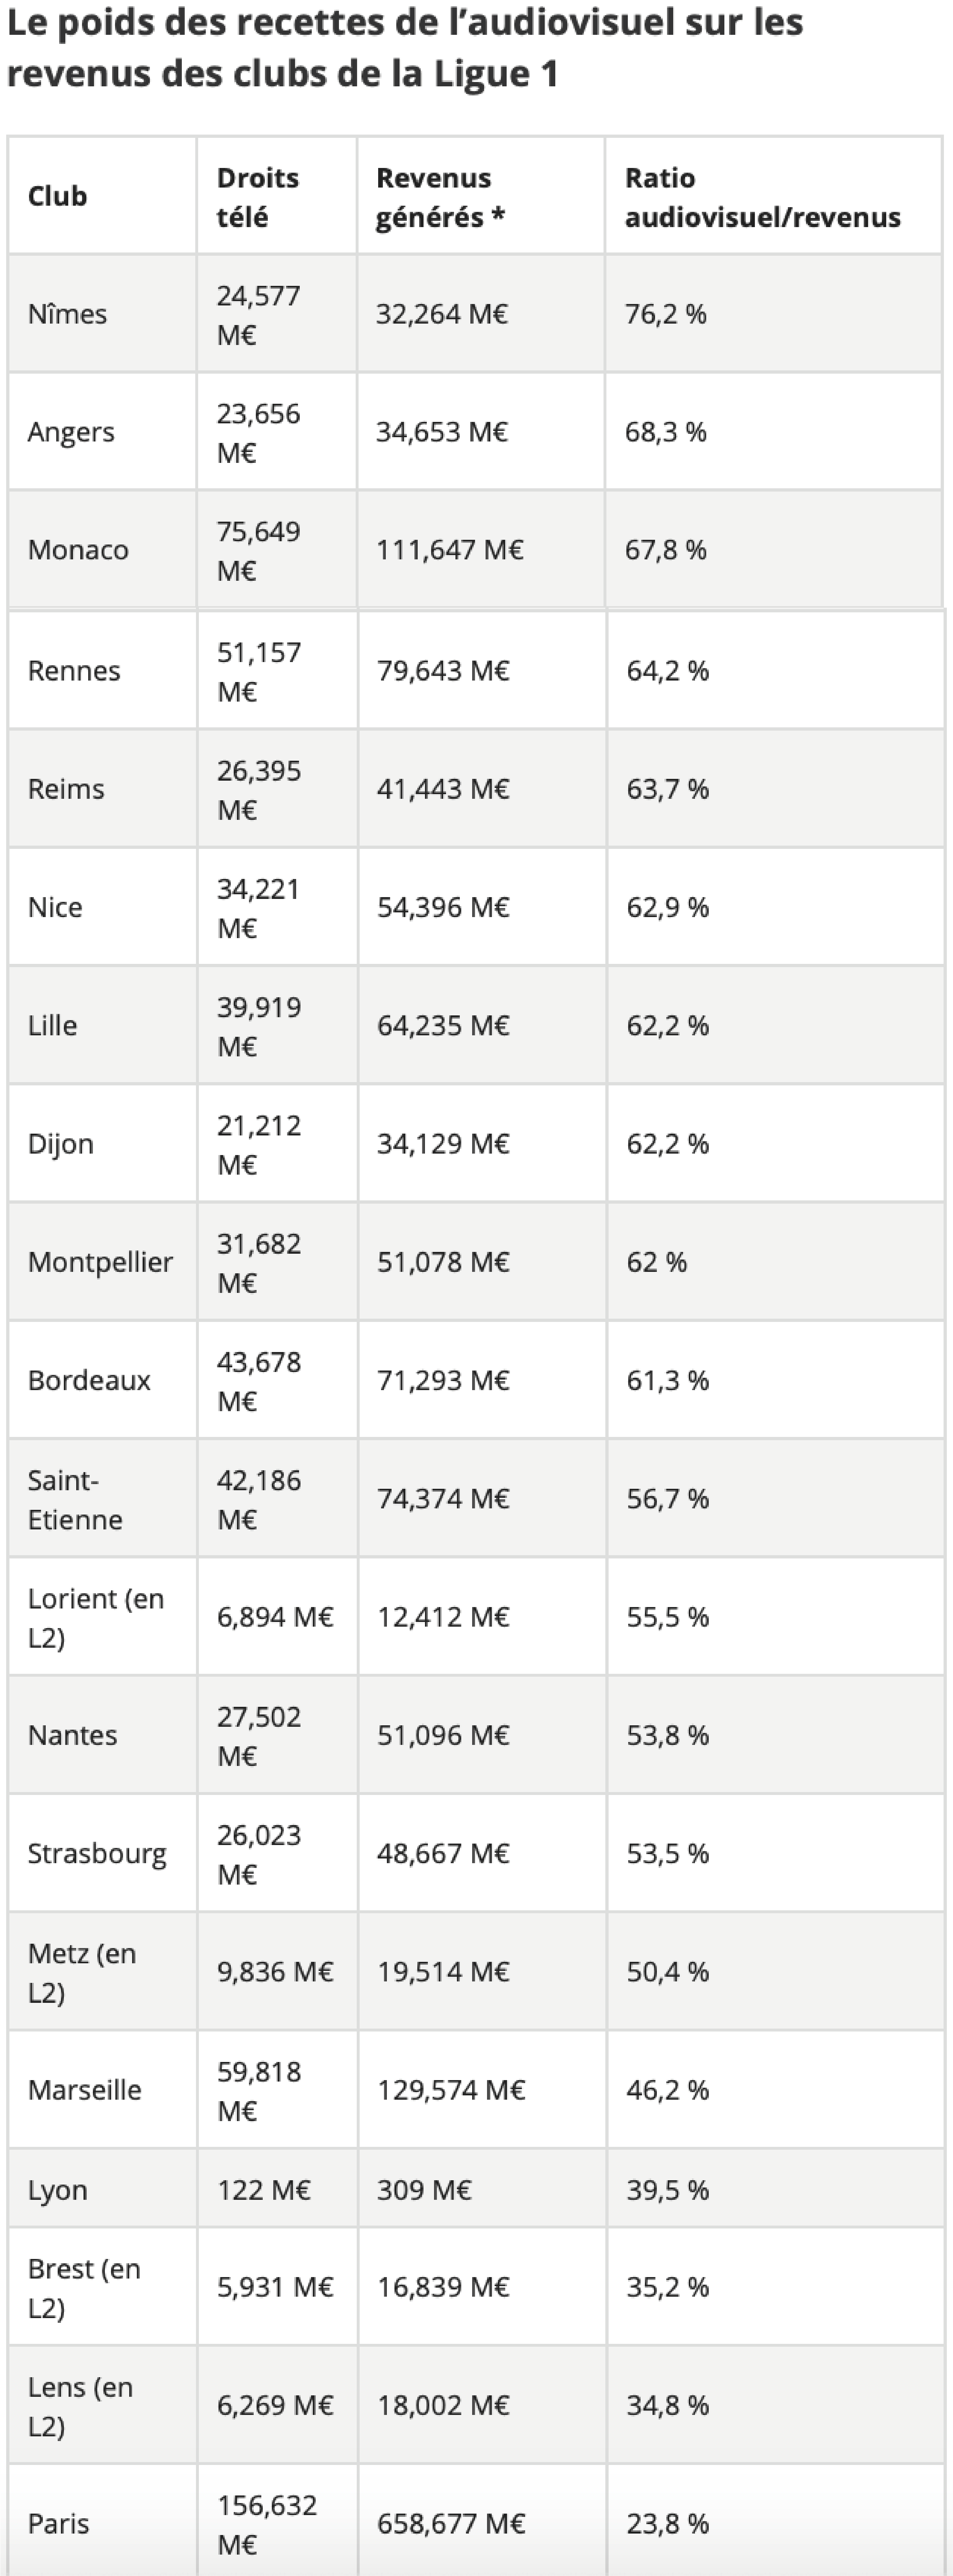Click the "Club" column header
The image size is (953, 2576).
(58, 196)
